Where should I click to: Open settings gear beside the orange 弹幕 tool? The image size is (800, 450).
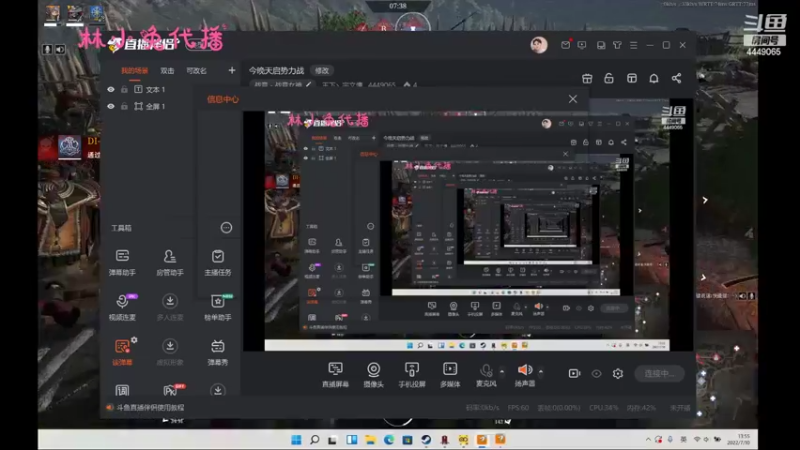[x=134, y=340]
